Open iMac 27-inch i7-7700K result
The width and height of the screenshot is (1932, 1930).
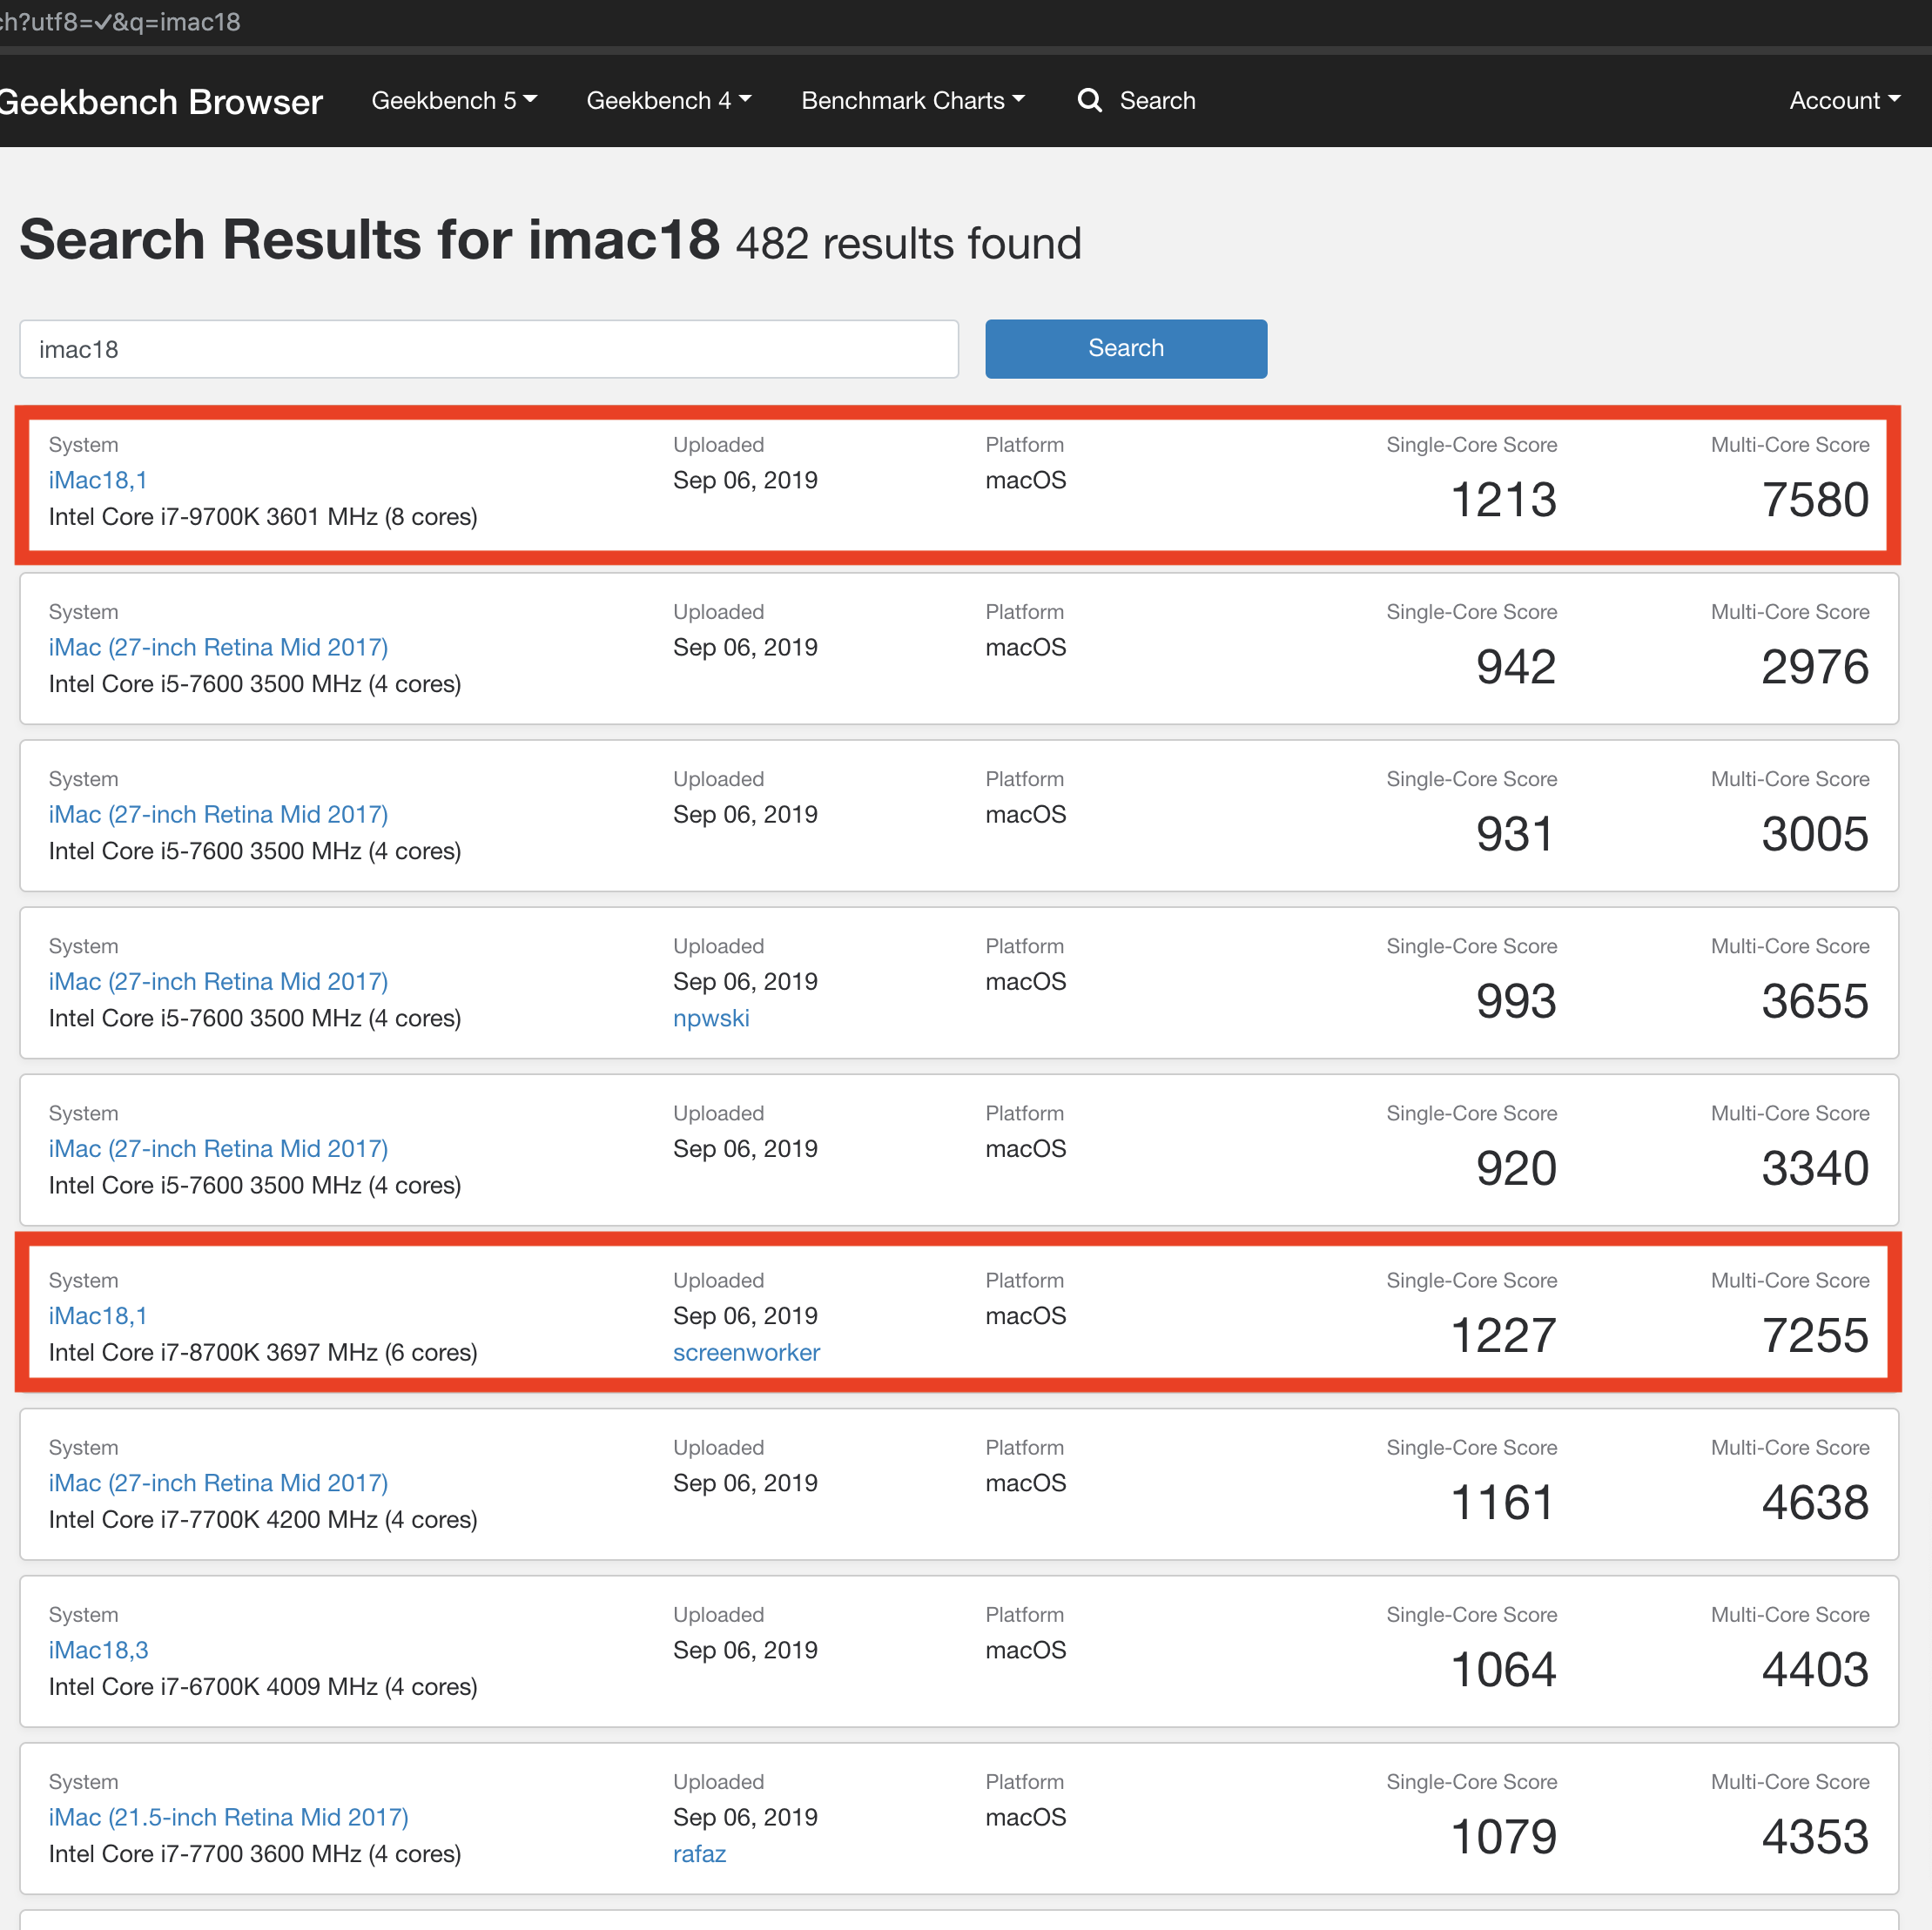[x=218, y=1483]
